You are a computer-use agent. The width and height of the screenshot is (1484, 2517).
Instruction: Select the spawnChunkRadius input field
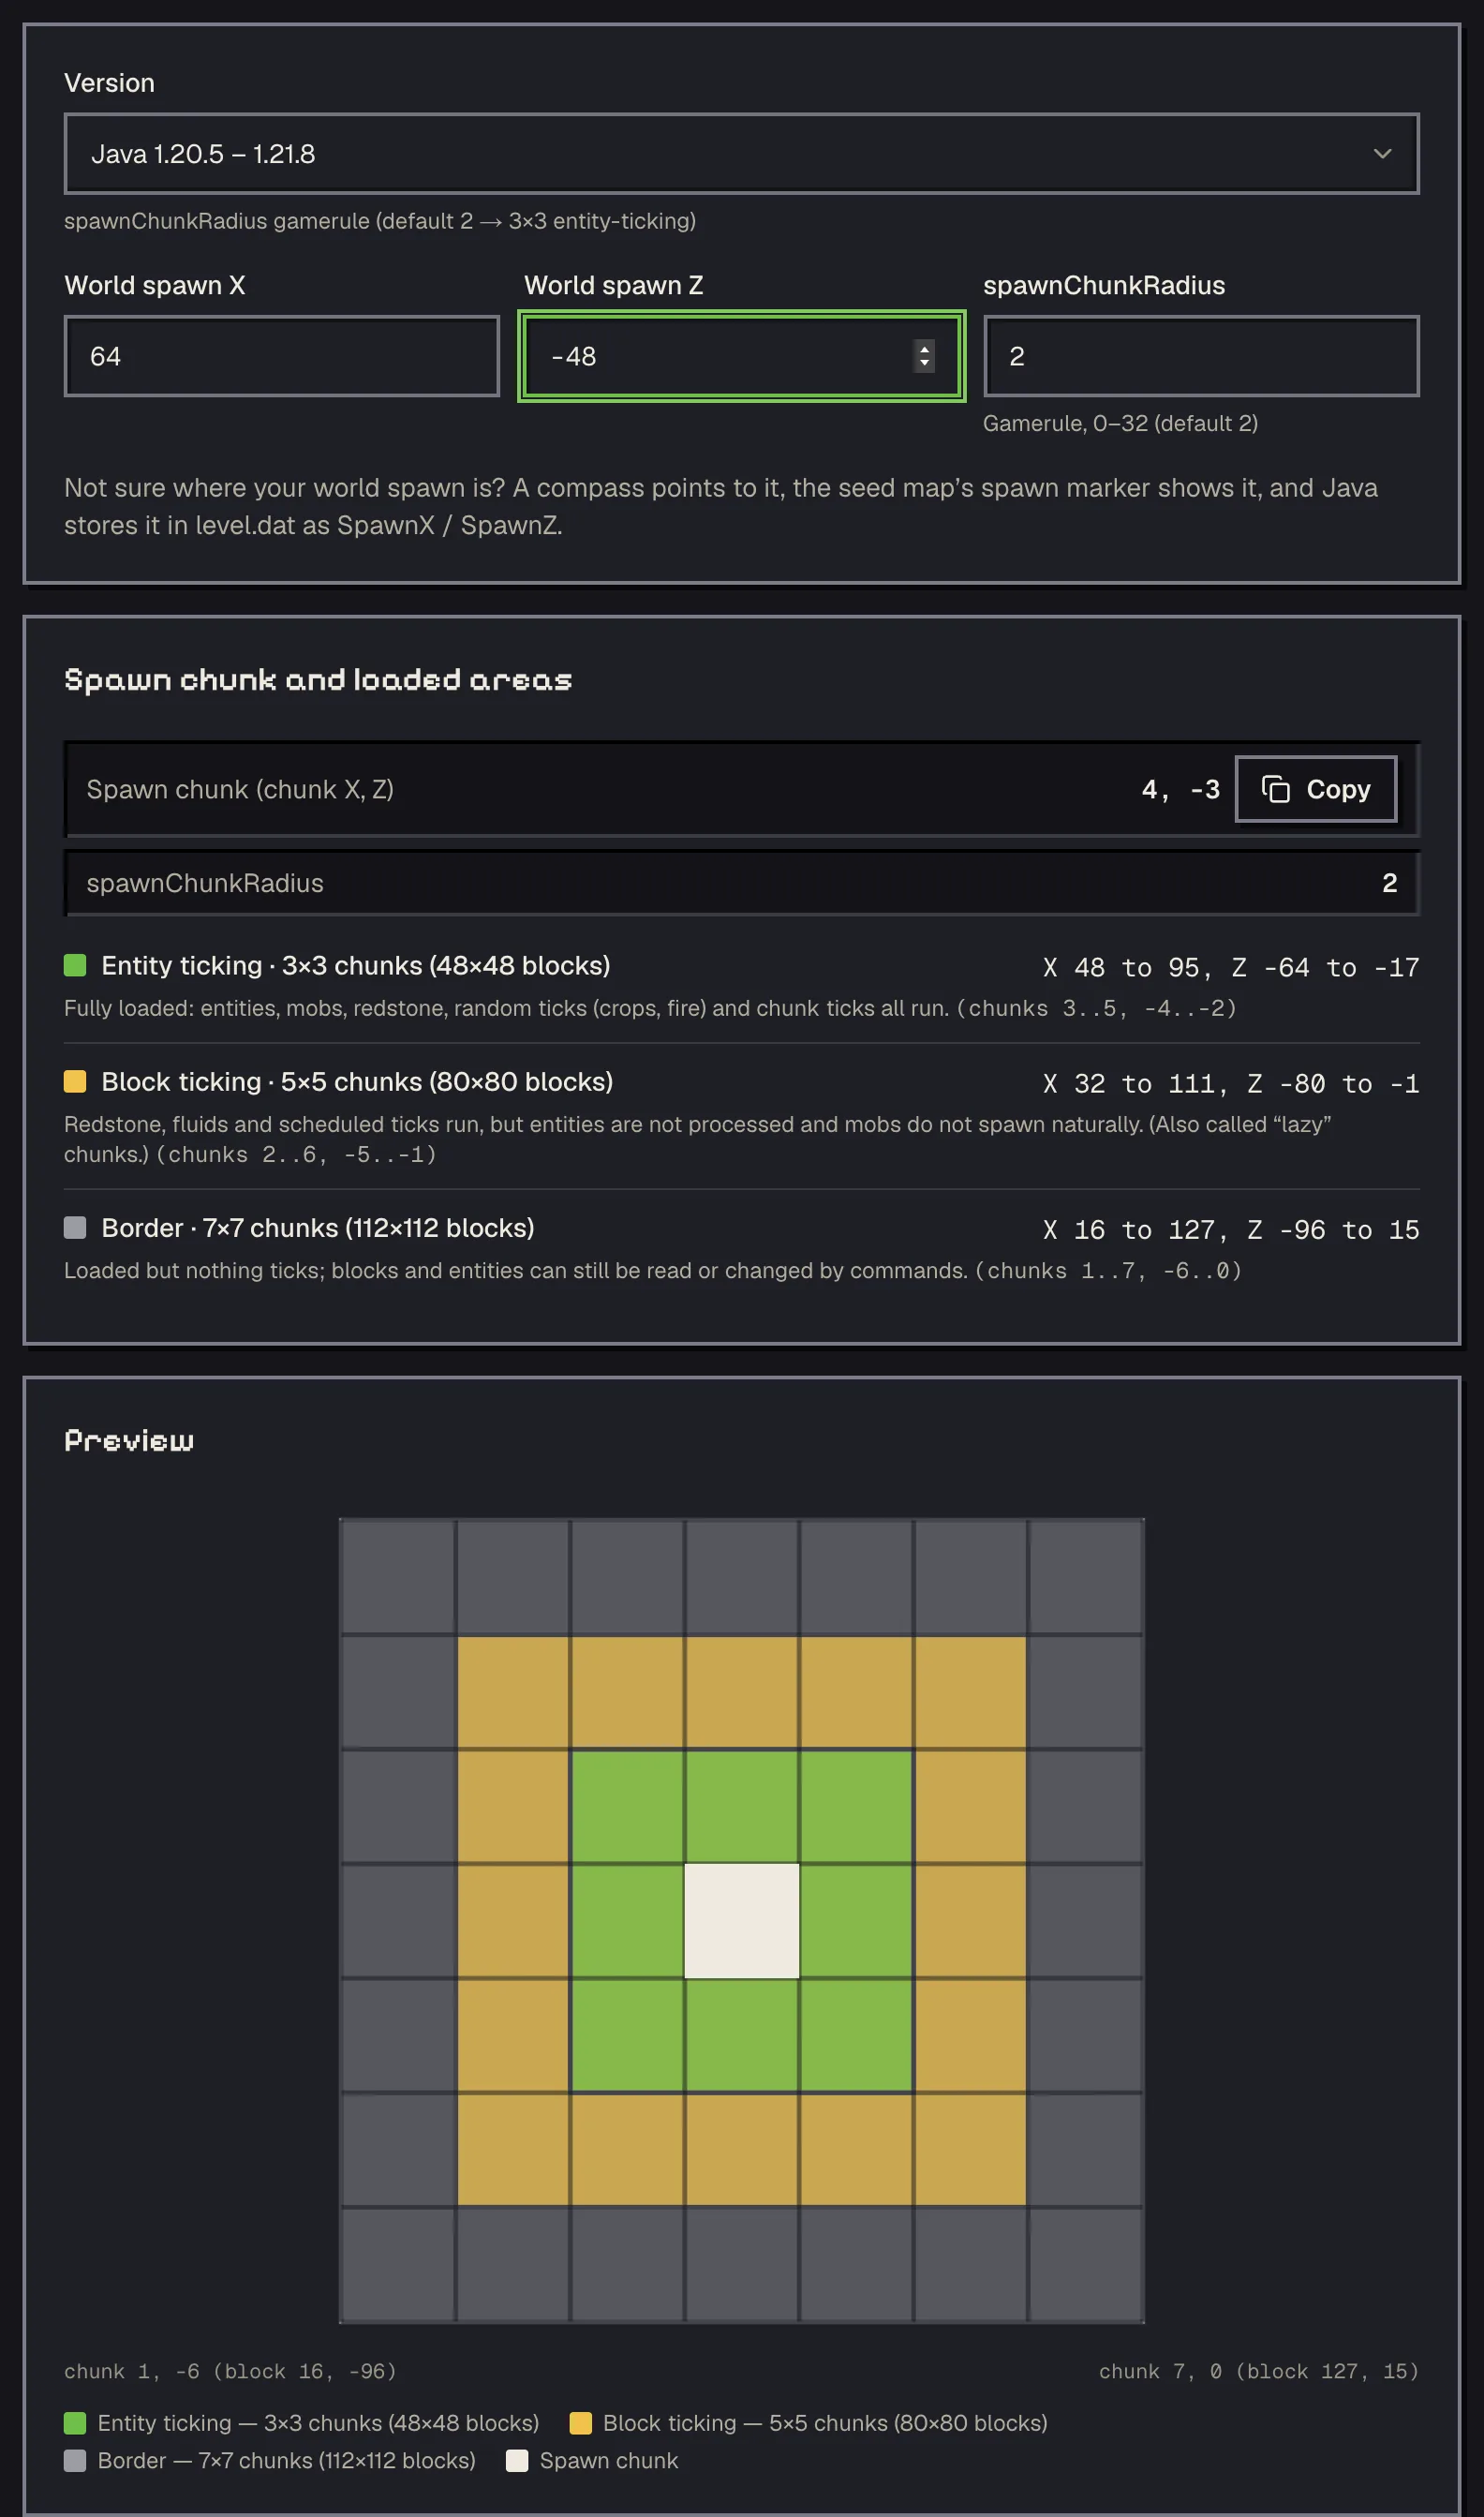(1201, 356)
